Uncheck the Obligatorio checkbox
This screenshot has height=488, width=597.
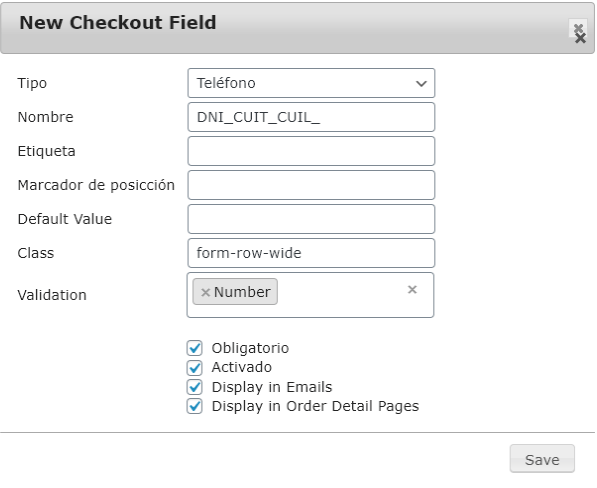click(x=195, y=348)
